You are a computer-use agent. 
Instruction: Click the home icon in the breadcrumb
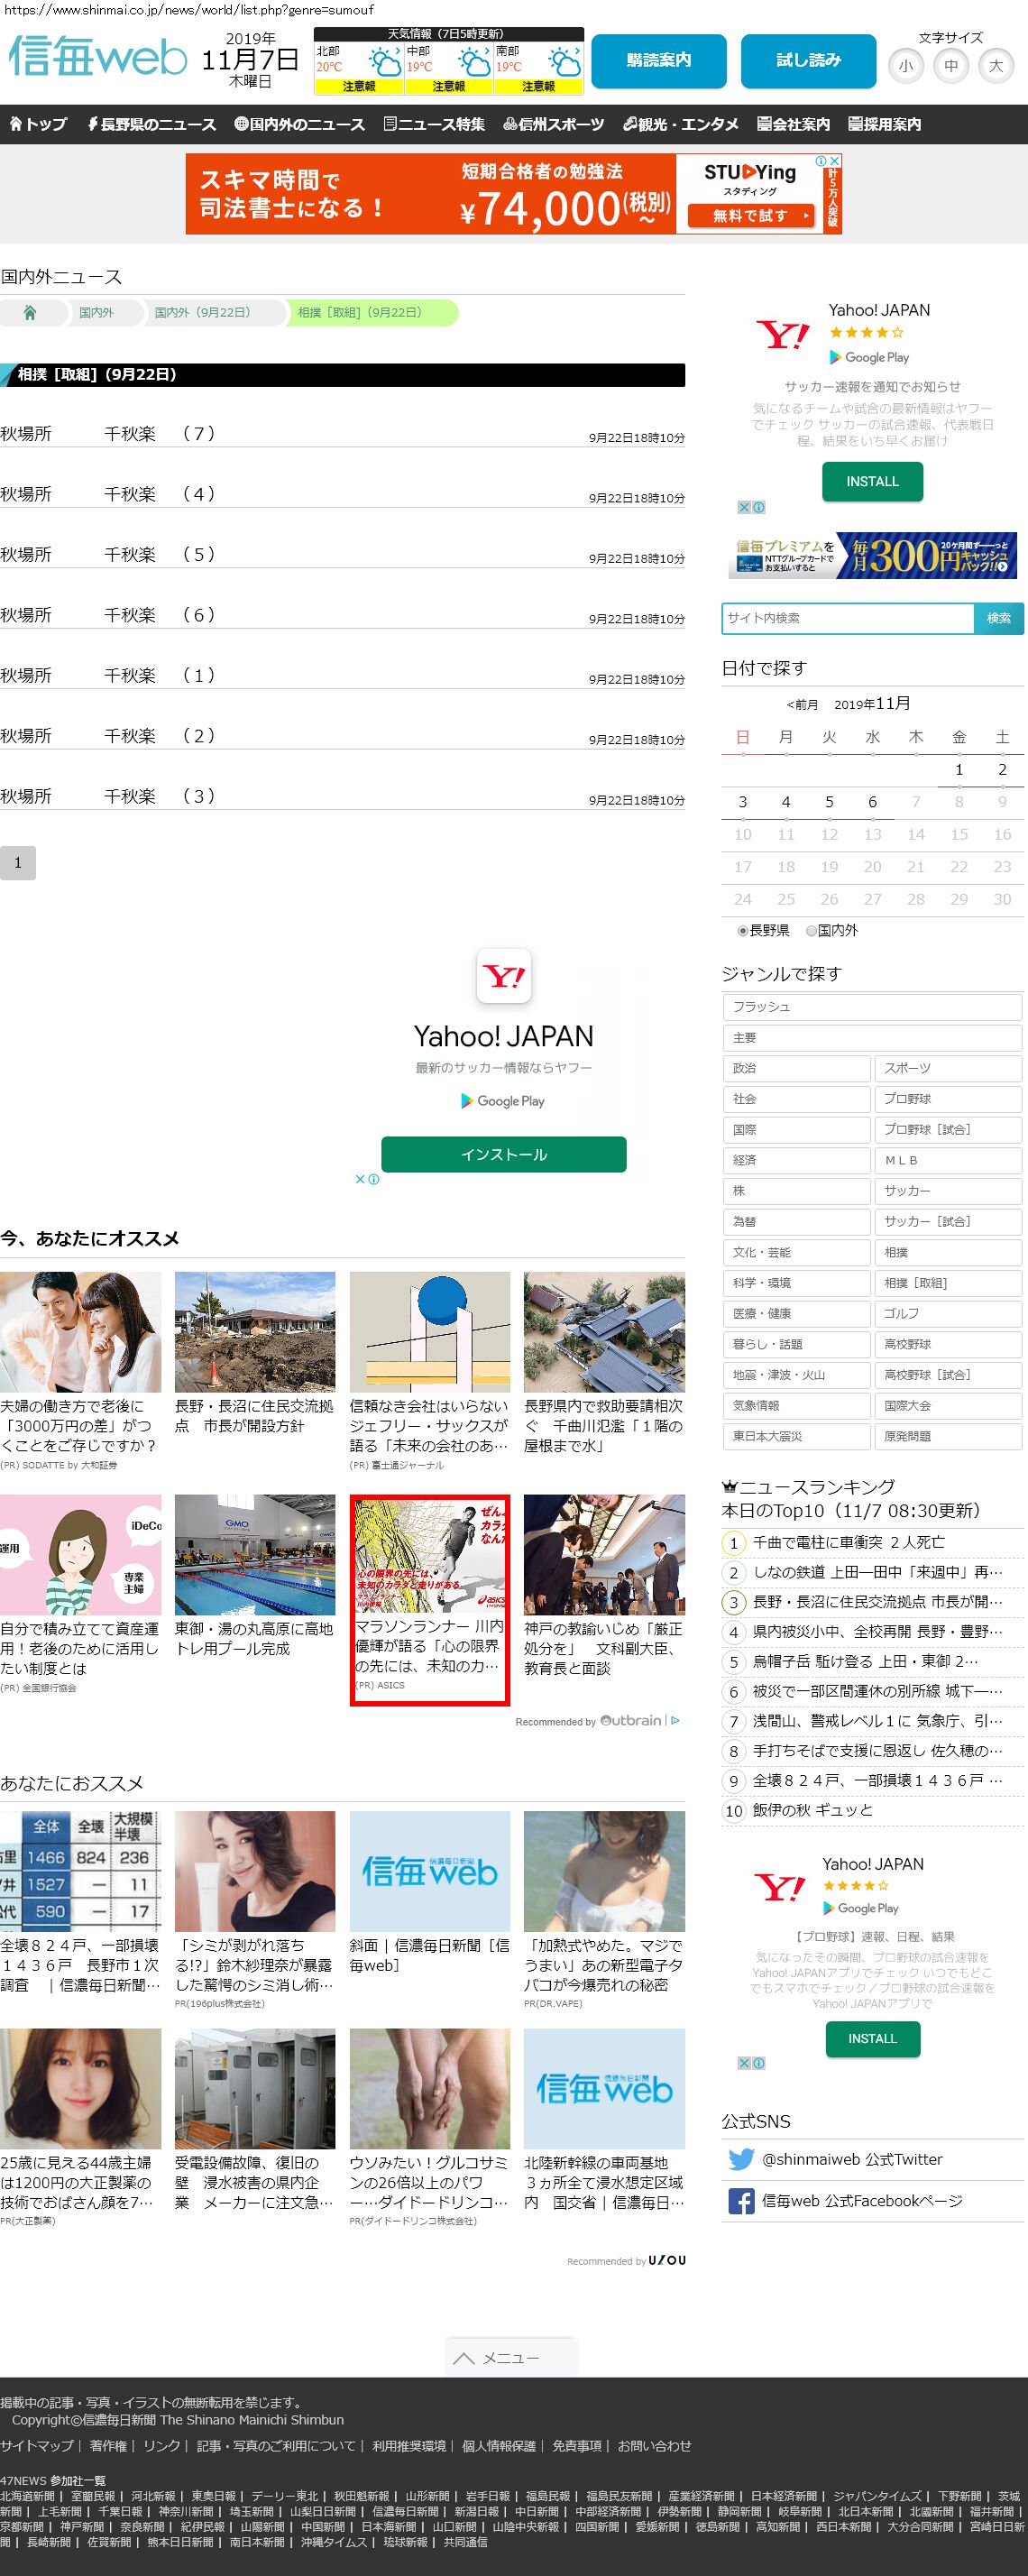pyautogui.click(x=30, y=313)
